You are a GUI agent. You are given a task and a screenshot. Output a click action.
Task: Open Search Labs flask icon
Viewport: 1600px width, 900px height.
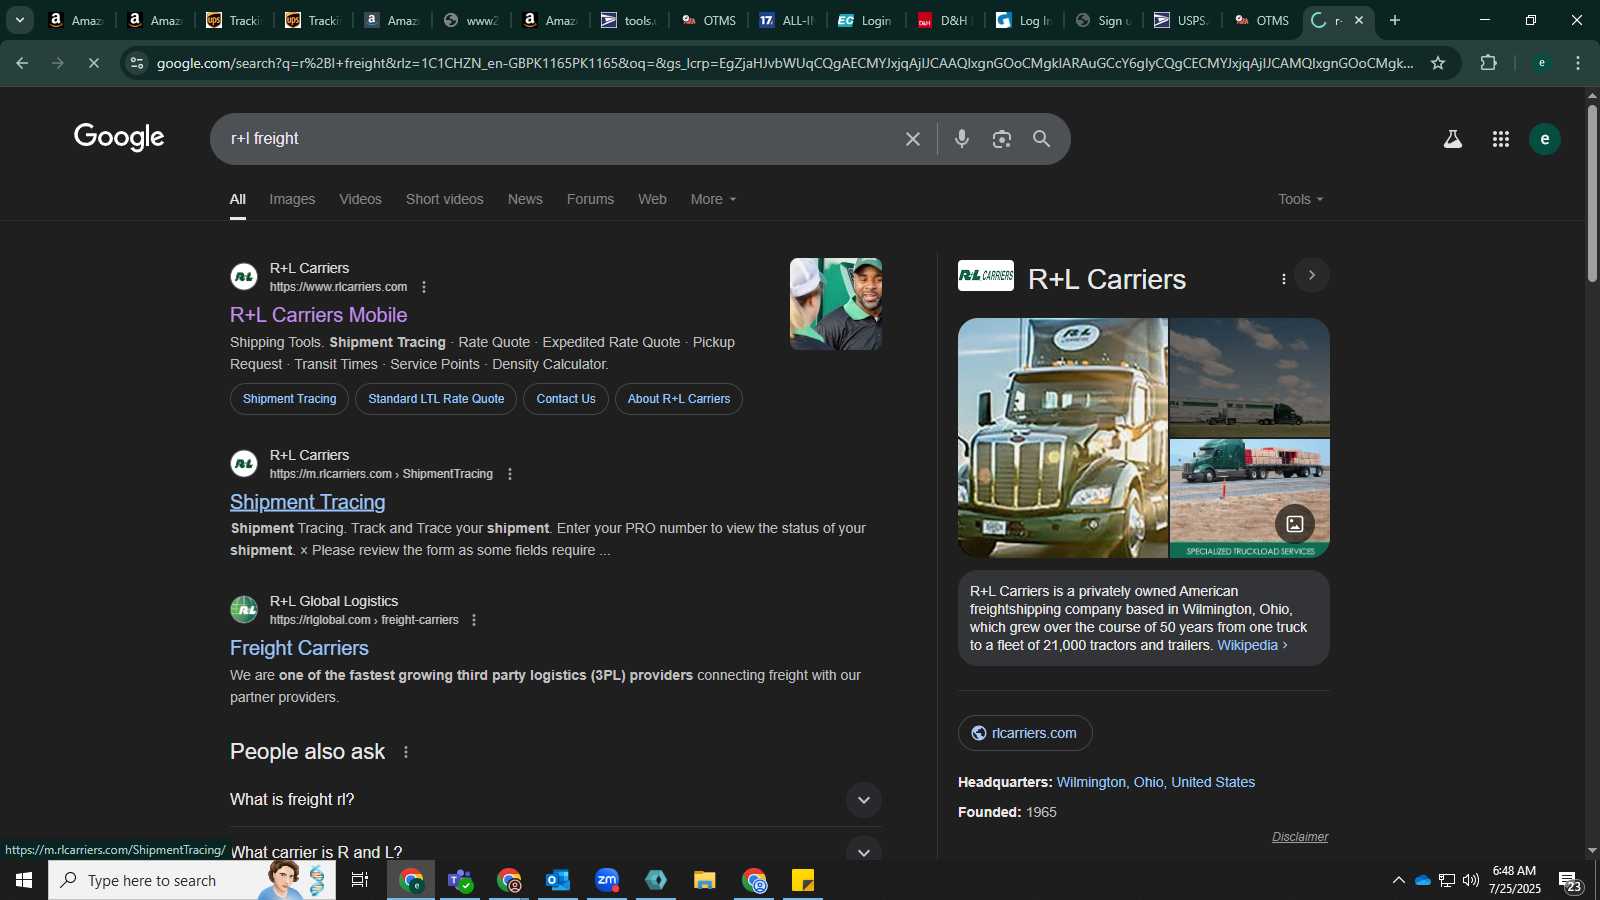(1453, 139)
